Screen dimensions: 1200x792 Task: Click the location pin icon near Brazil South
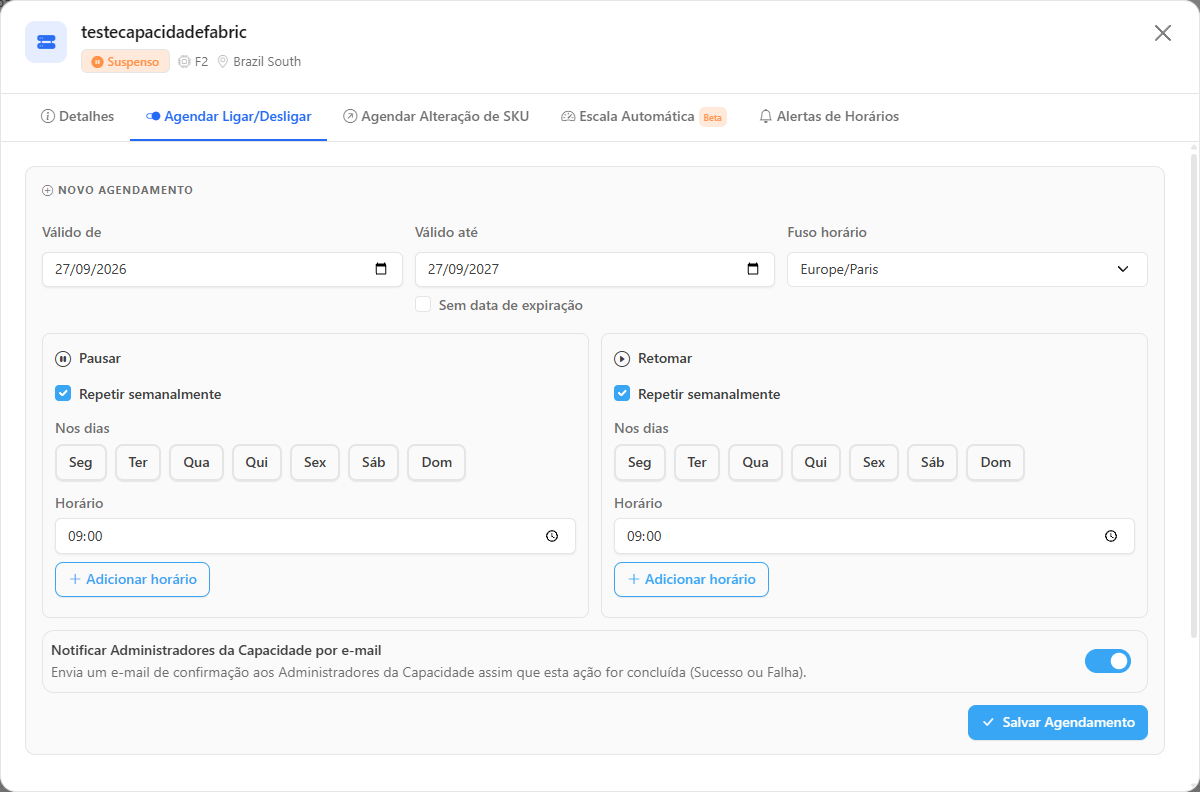coord(223,61)
